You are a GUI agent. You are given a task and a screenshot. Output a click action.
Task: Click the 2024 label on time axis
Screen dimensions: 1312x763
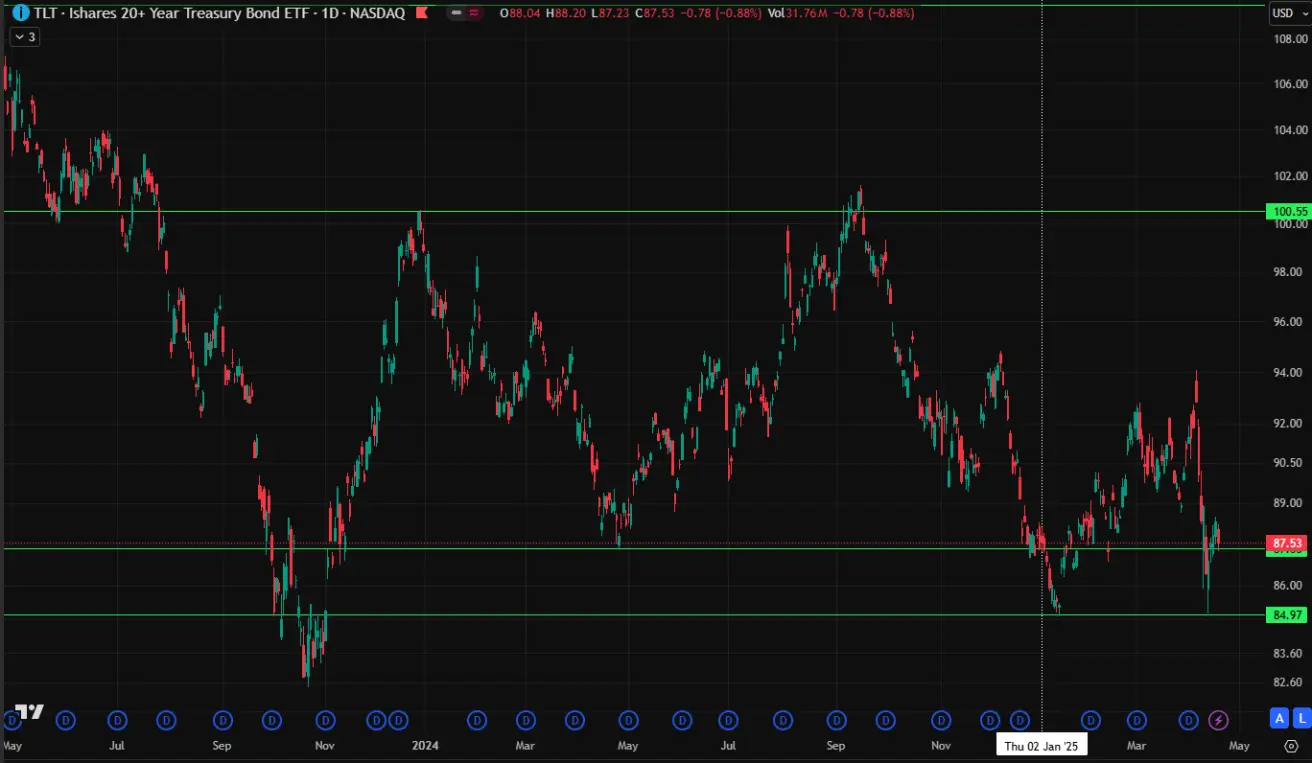coord(426,745)
